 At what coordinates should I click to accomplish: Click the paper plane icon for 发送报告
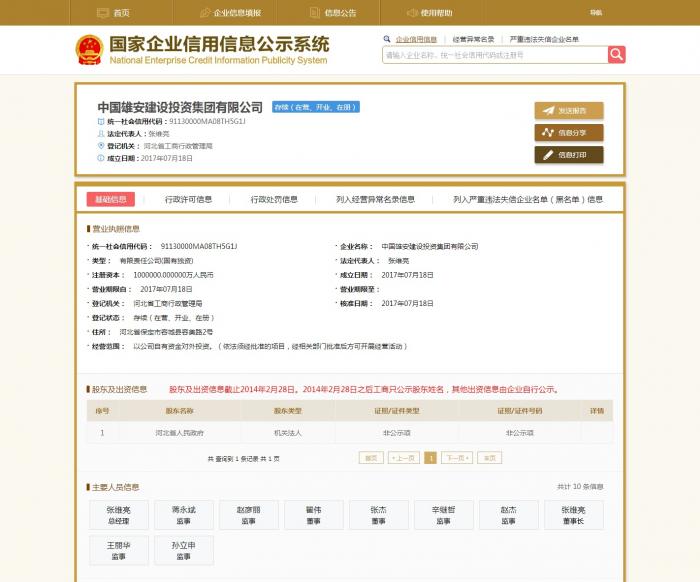[x=549, y=110]
